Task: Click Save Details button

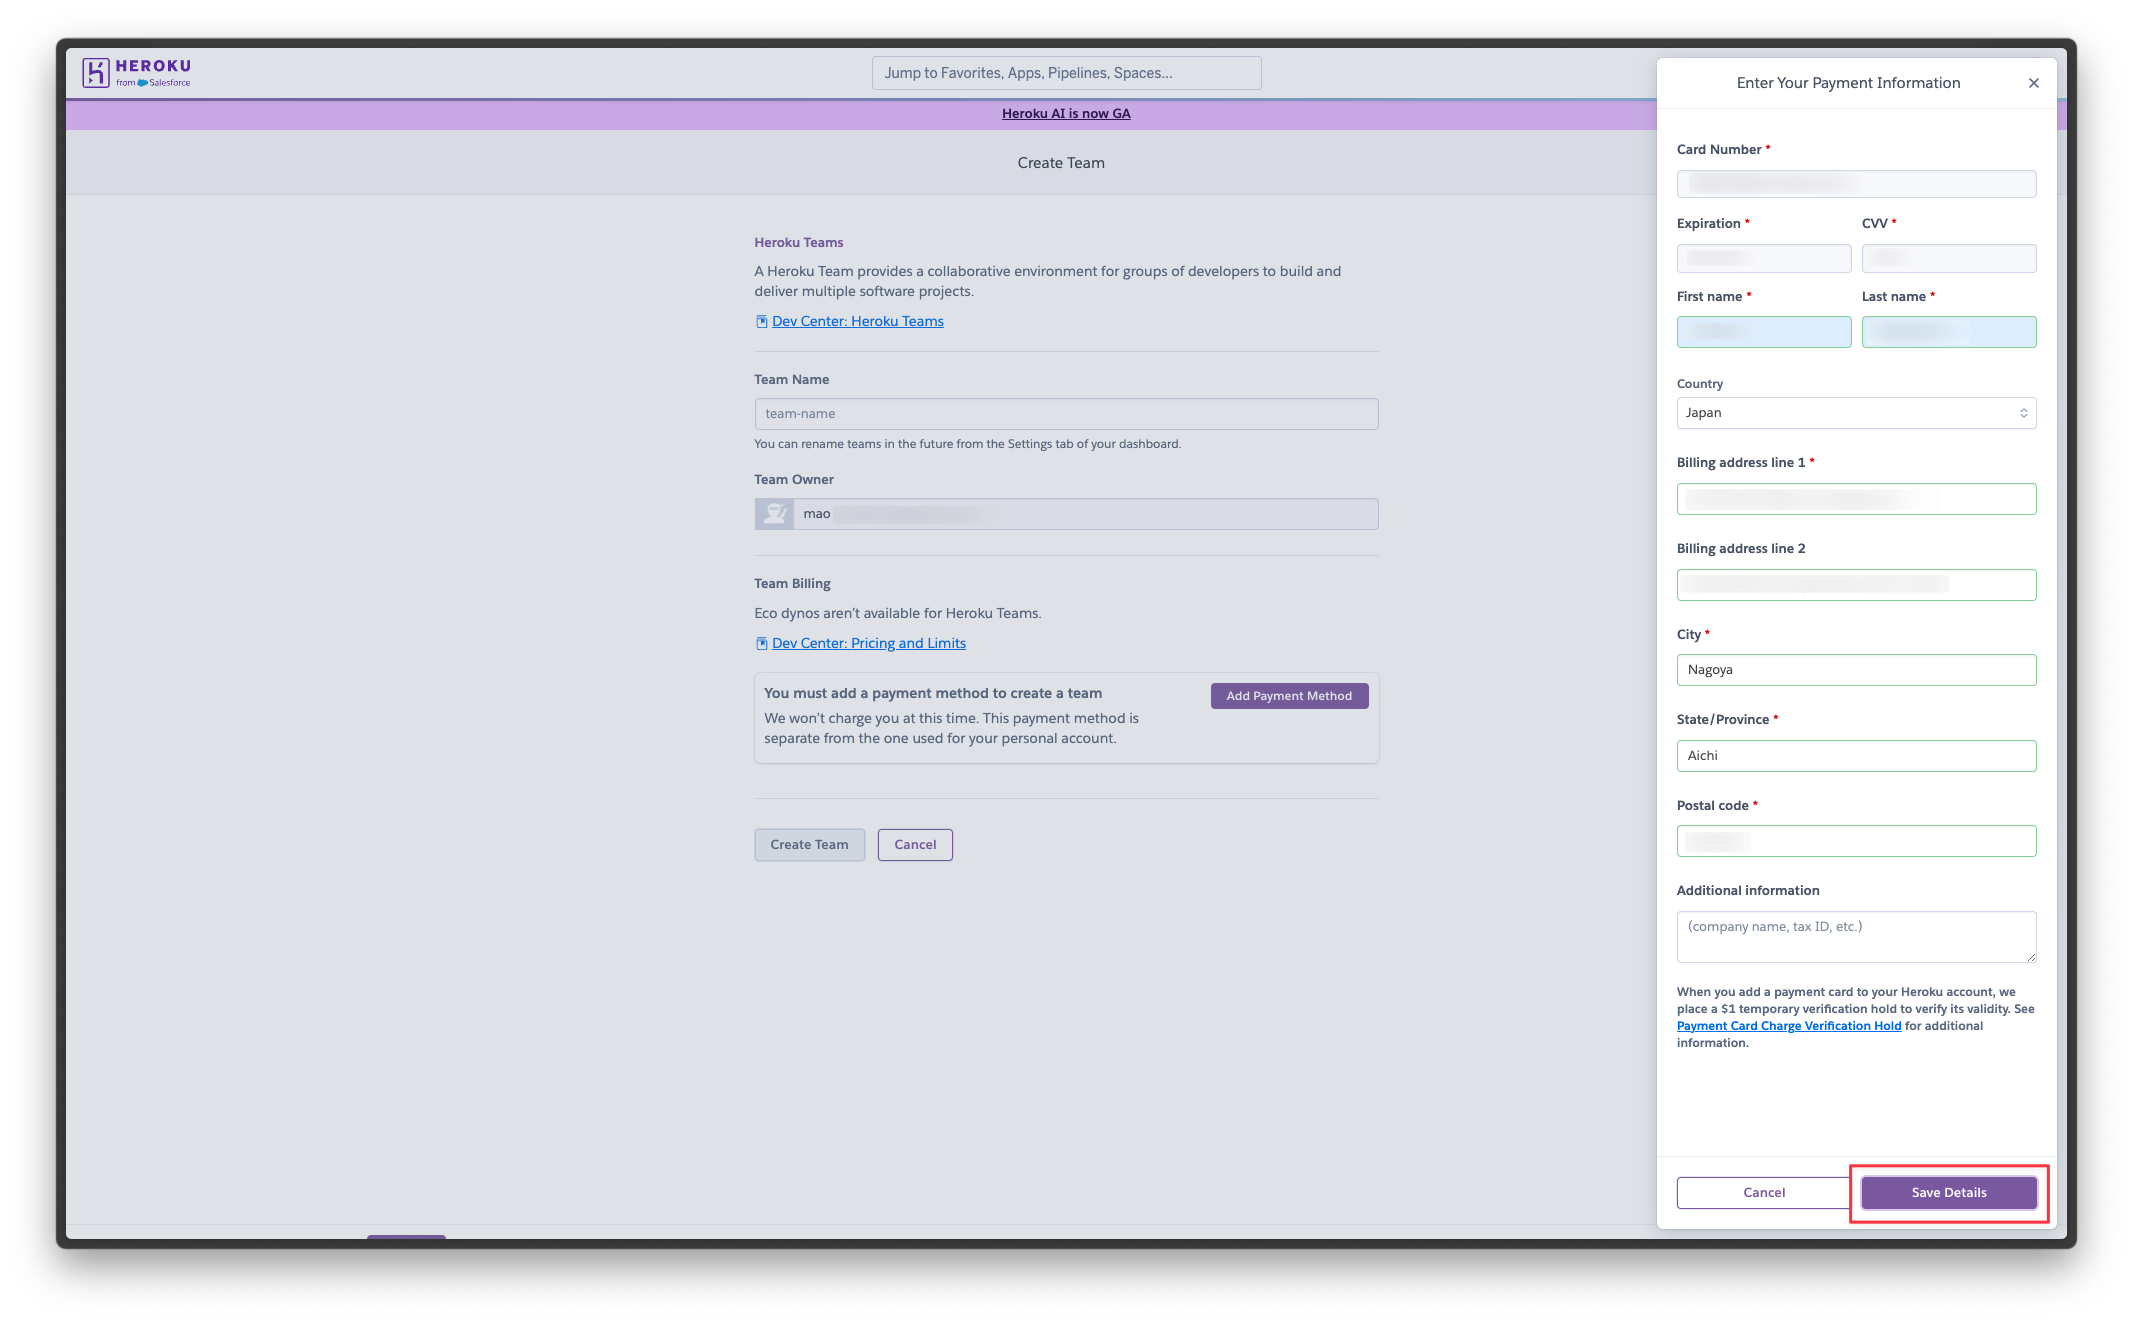Action: 1948,1192
